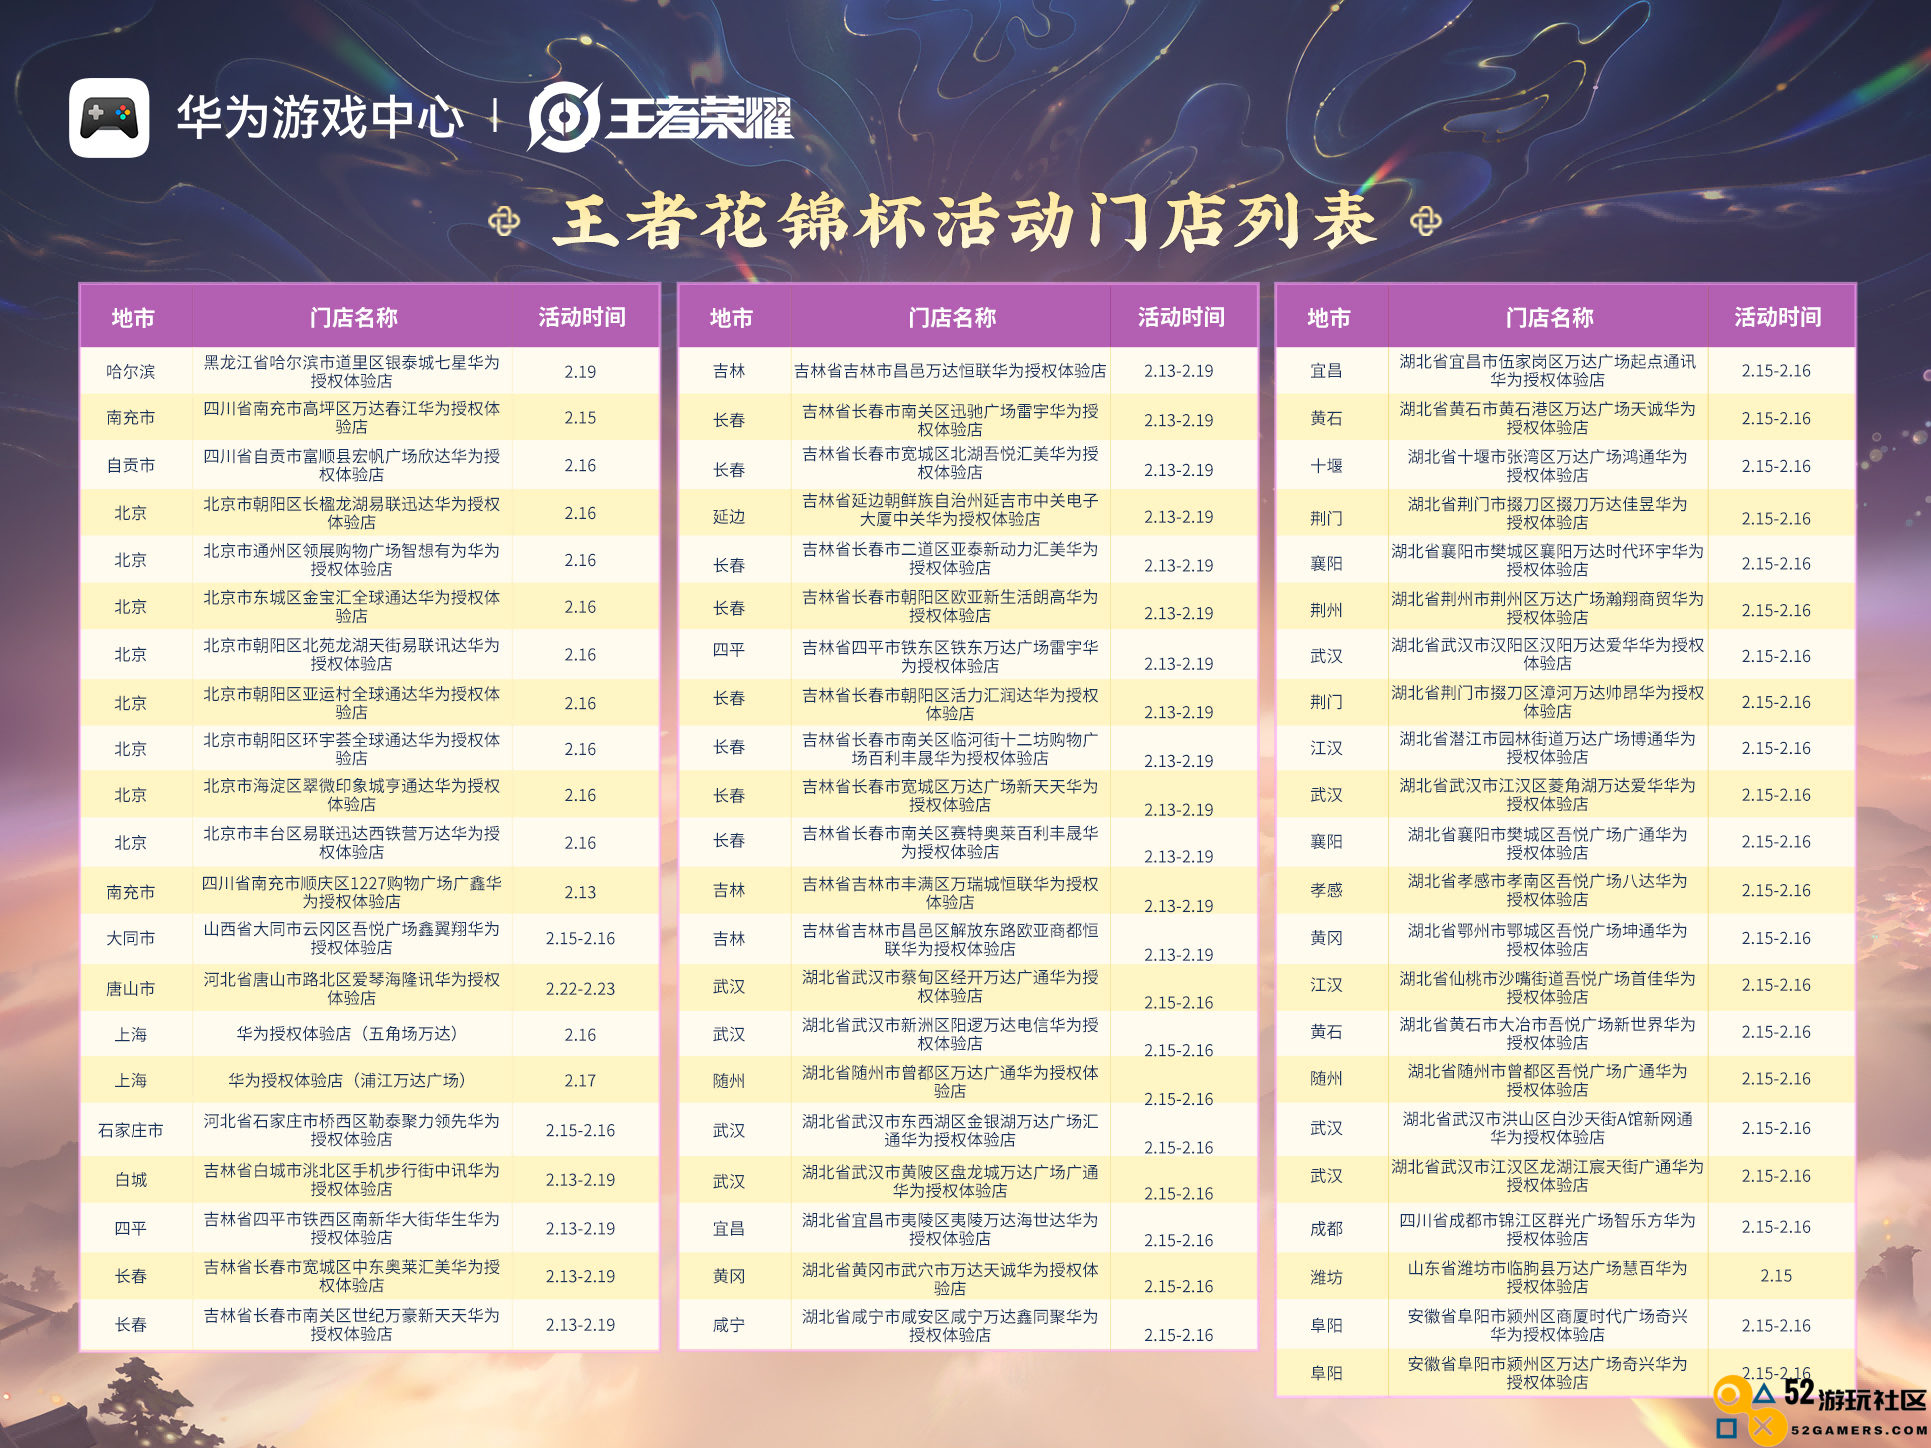This screenshot has width=1931, height=1448.
Task: Select the 北京市海淀区翠微印象城 store name
Action: click(x=352, y=795)
